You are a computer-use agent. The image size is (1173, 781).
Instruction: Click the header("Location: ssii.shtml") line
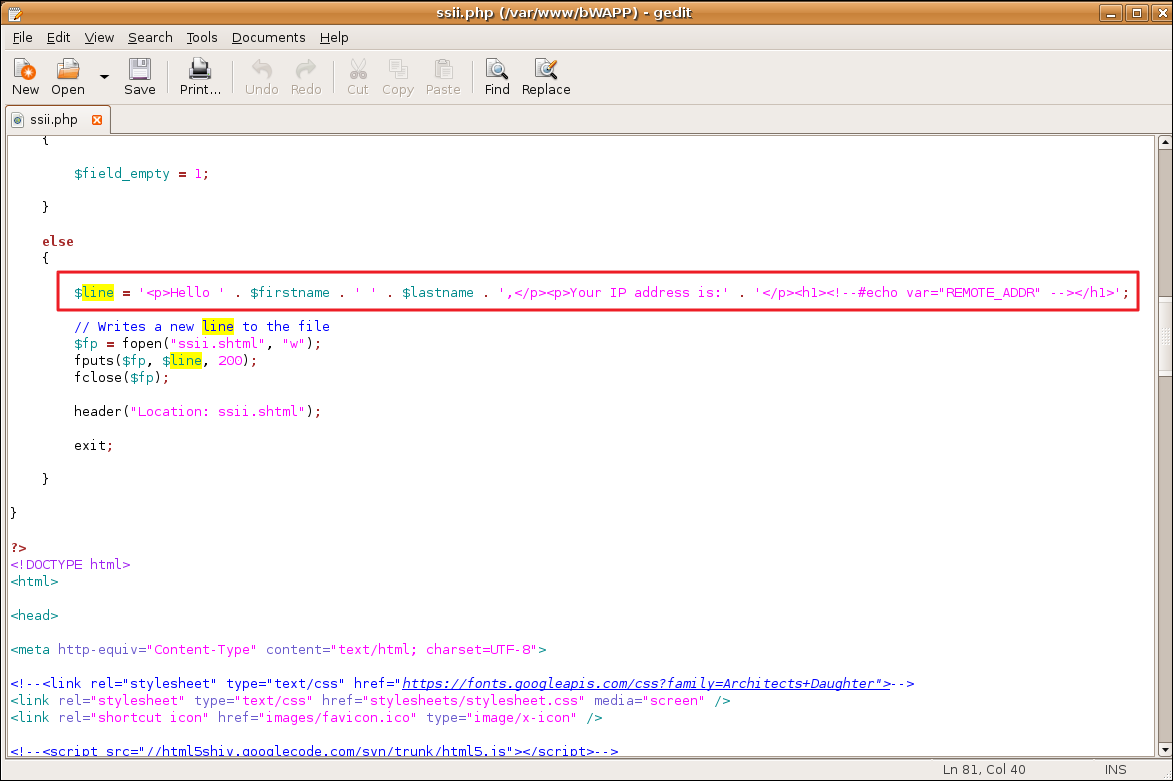point(197,411)
